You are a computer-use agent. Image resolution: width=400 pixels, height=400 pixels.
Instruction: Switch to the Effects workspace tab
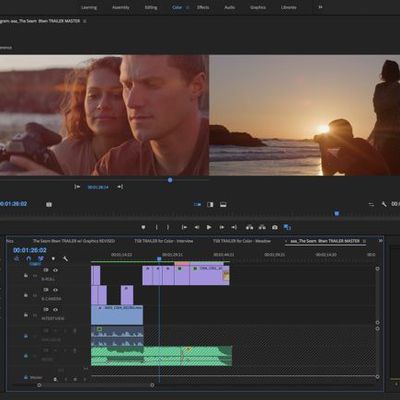(x=203, y=7)
